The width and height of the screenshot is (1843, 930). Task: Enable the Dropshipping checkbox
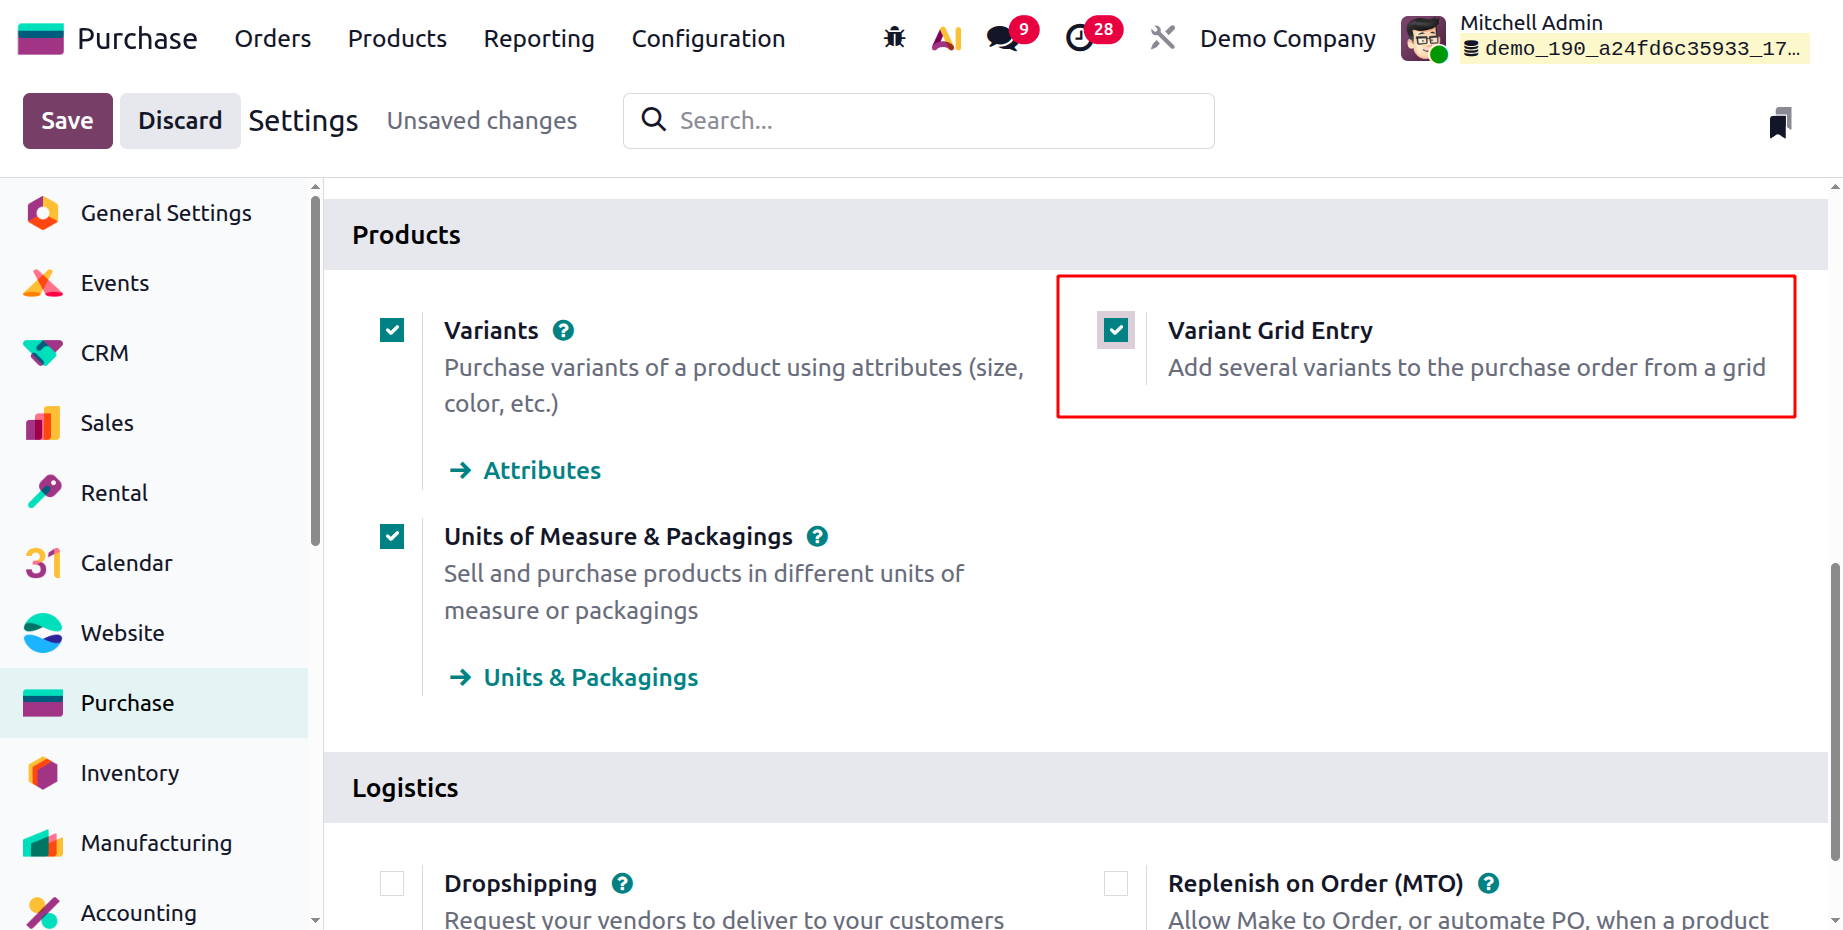(392, 883)
